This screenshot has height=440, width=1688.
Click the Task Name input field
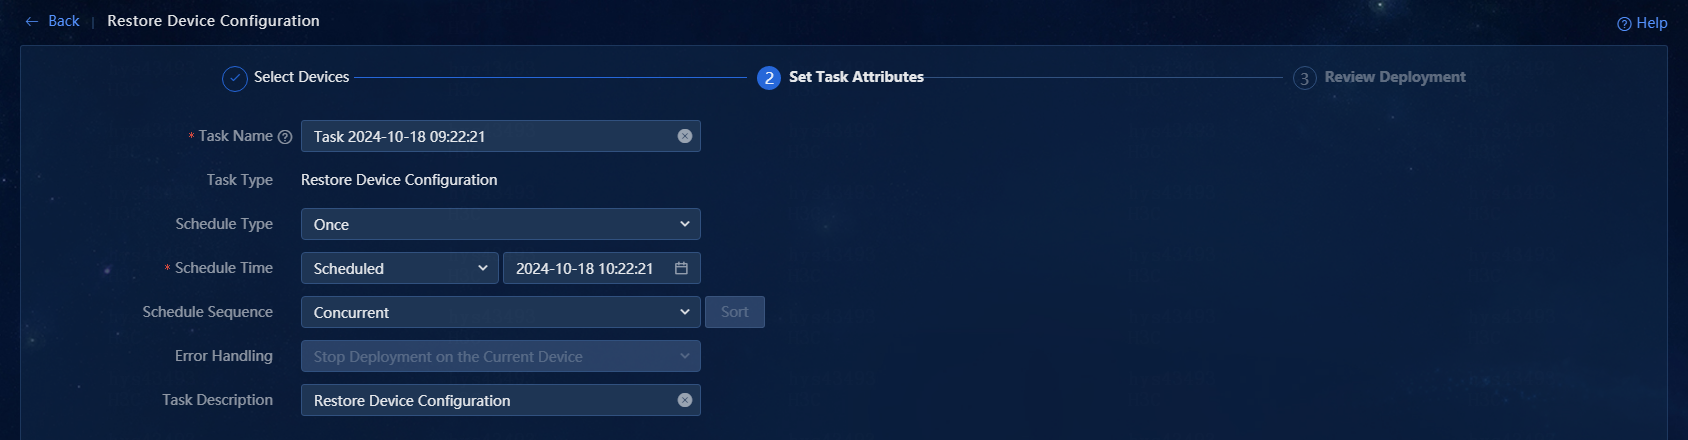click(490, 136)
